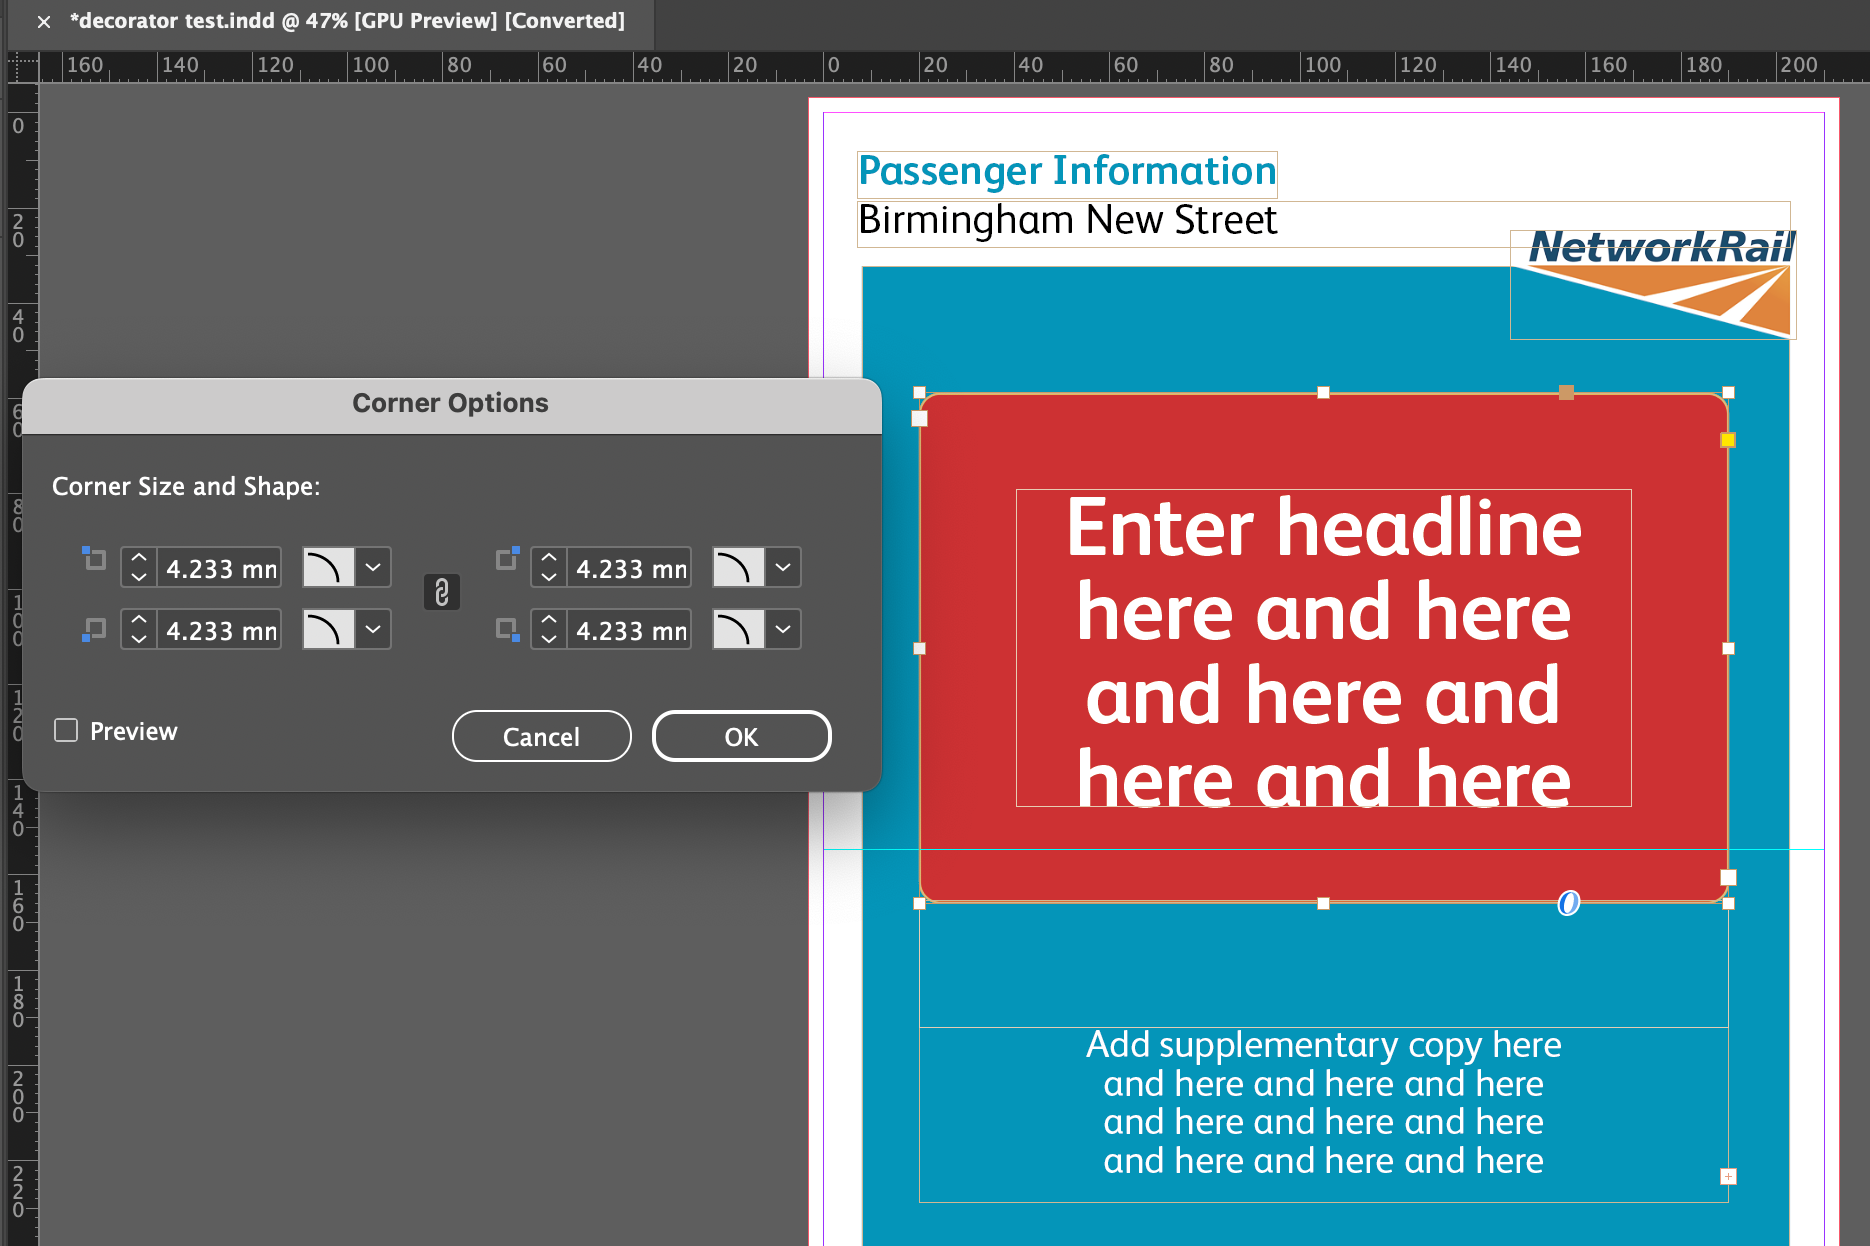1870x1246 pixels.
Task: Decrease the bottom-right corner size
Action: click(549, 639)
